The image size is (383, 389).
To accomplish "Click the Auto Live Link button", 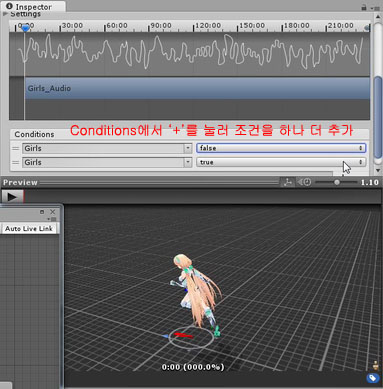I will 29,228.
